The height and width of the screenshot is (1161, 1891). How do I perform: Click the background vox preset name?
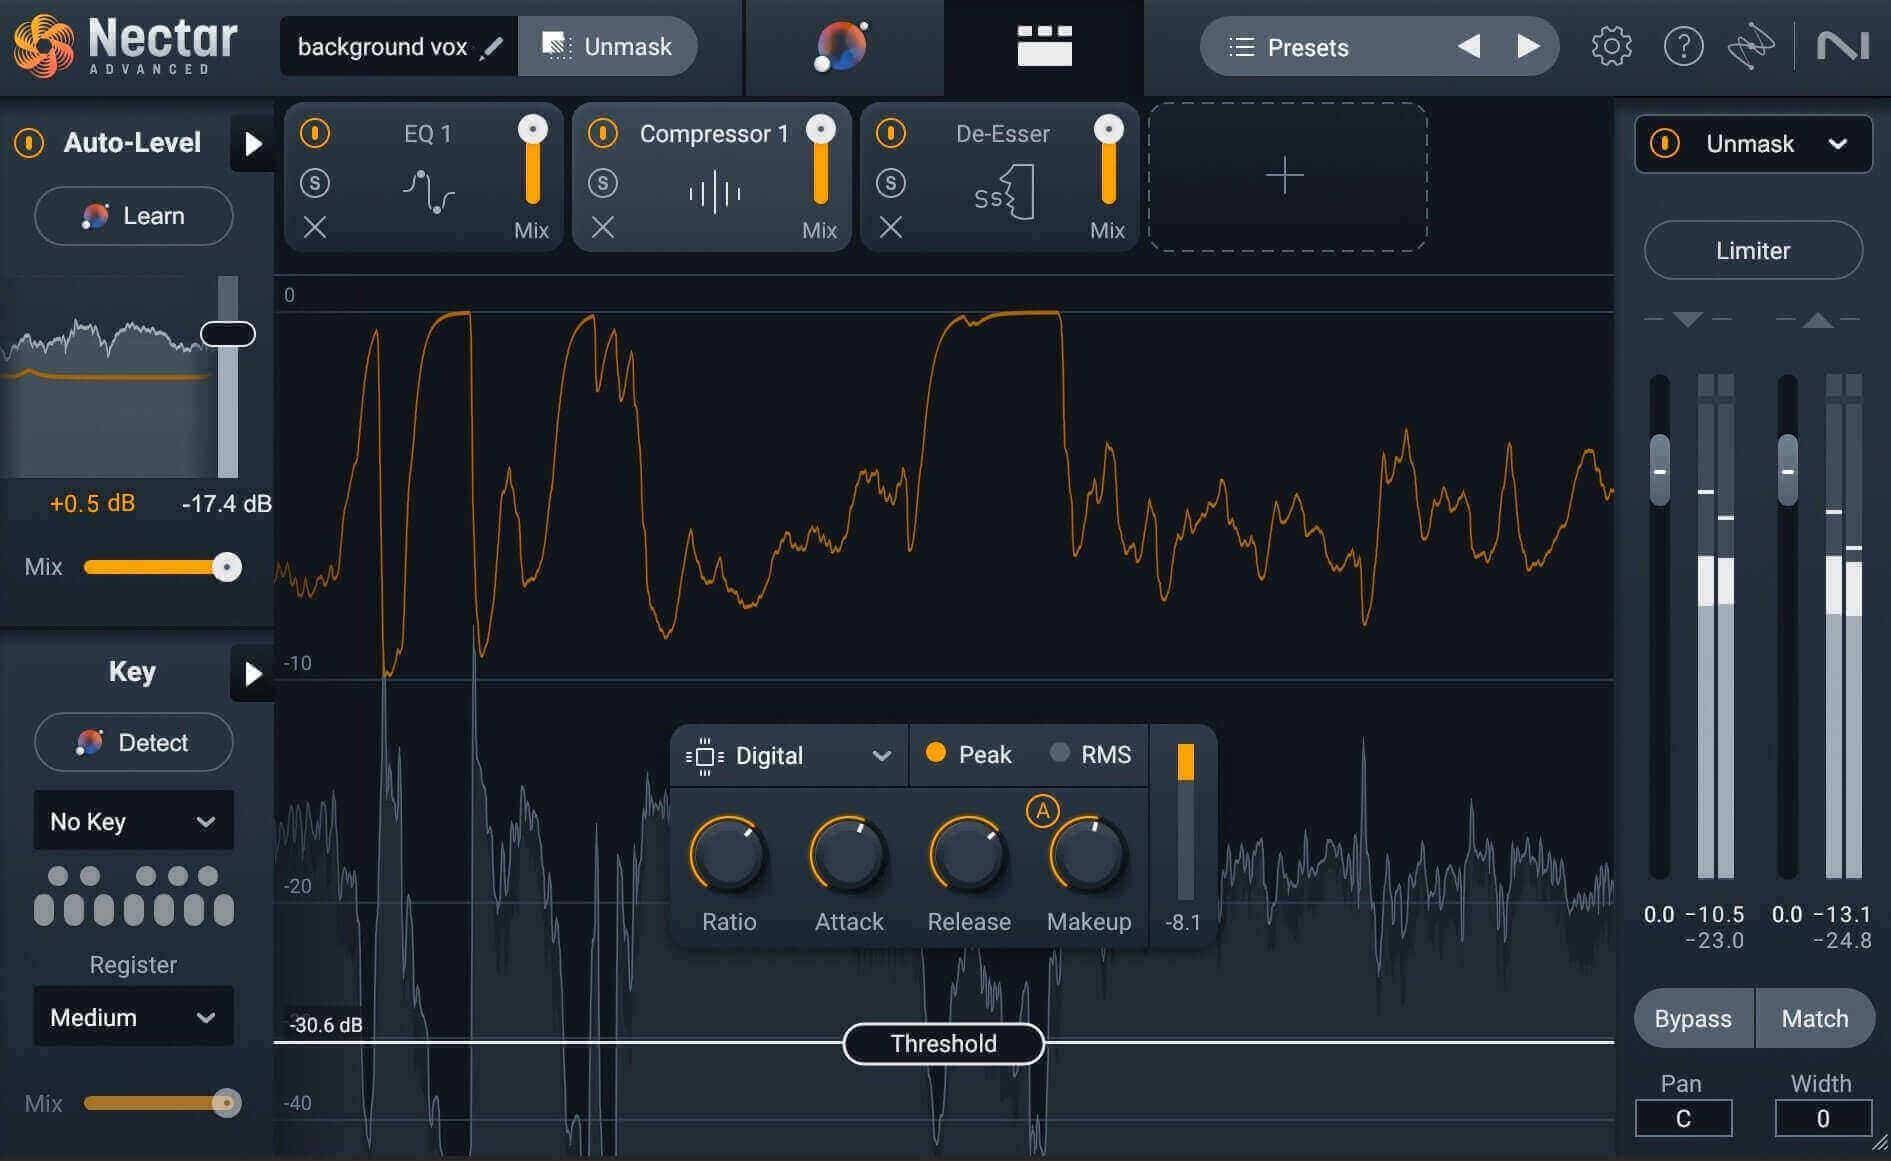[x=382, y=47]
